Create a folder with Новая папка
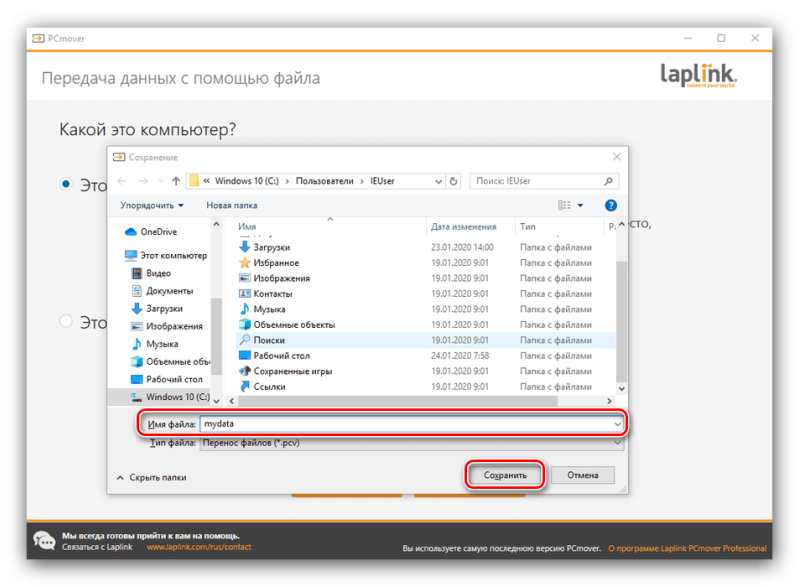The image size is (800, 587). coord(232,205)
